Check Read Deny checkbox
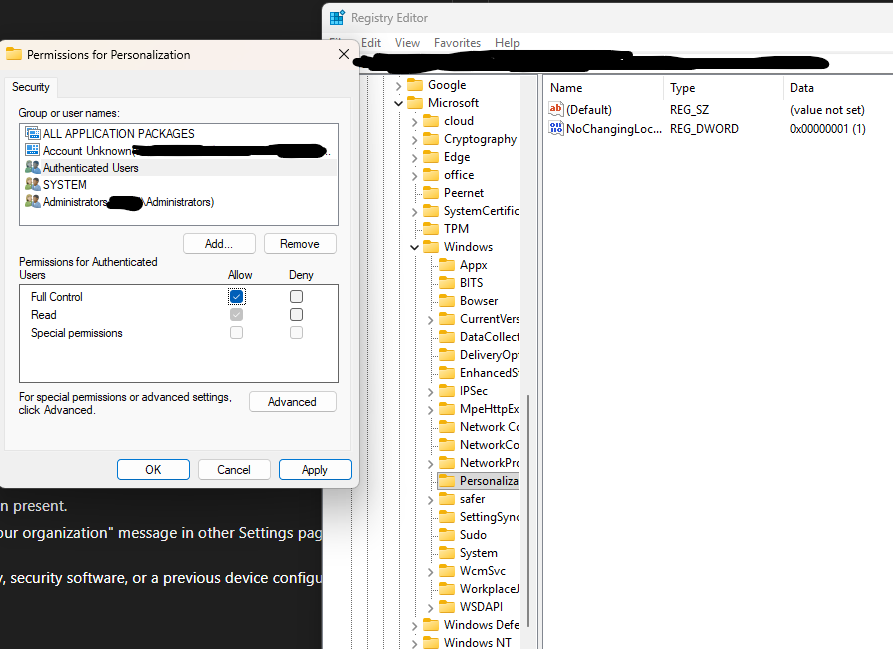 296,315
